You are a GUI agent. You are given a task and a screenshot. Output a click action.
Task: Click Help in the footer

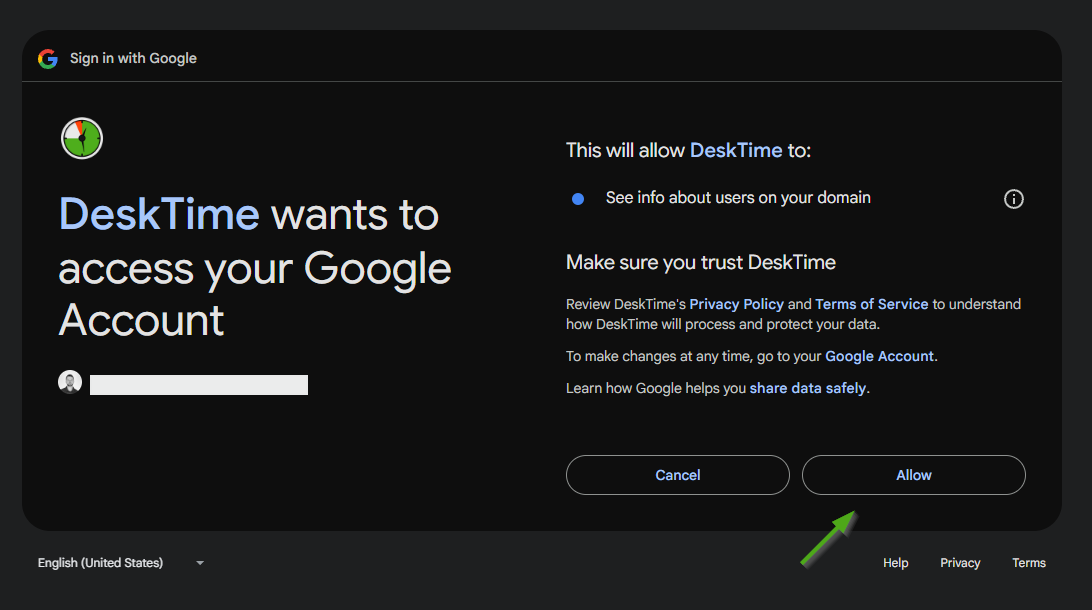pos(895,563)
